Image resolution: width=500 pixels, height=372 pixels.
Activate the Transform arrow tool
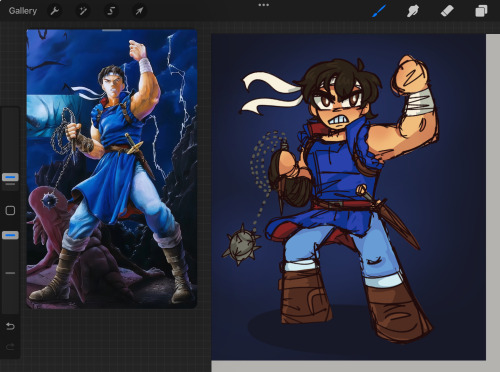tap(139, 11)
